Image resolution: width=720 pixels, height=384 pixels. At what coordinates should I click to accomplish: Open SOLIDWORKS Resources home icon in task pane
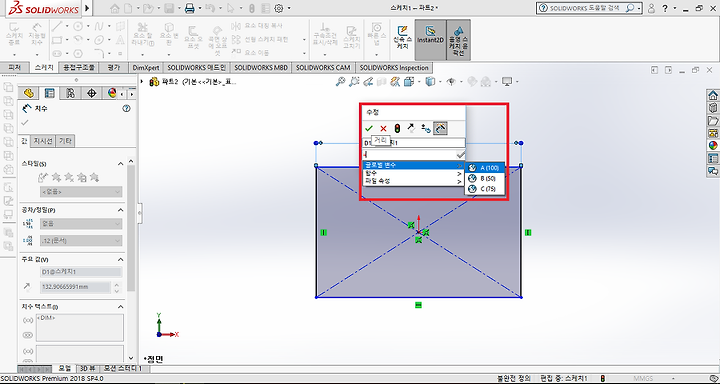pyautogui.click(x=713, y=96)
